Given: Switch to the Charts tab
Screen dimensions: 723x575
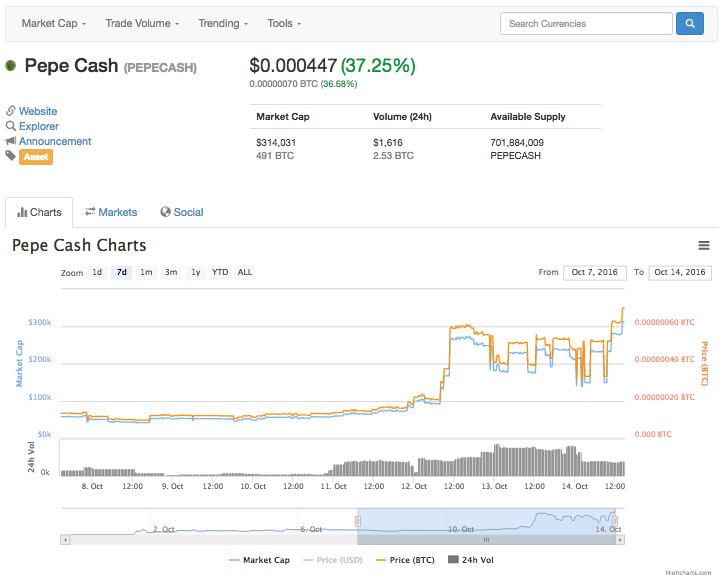Looking at the screenshot, I should pyautogui.click(x=39, y=212).
